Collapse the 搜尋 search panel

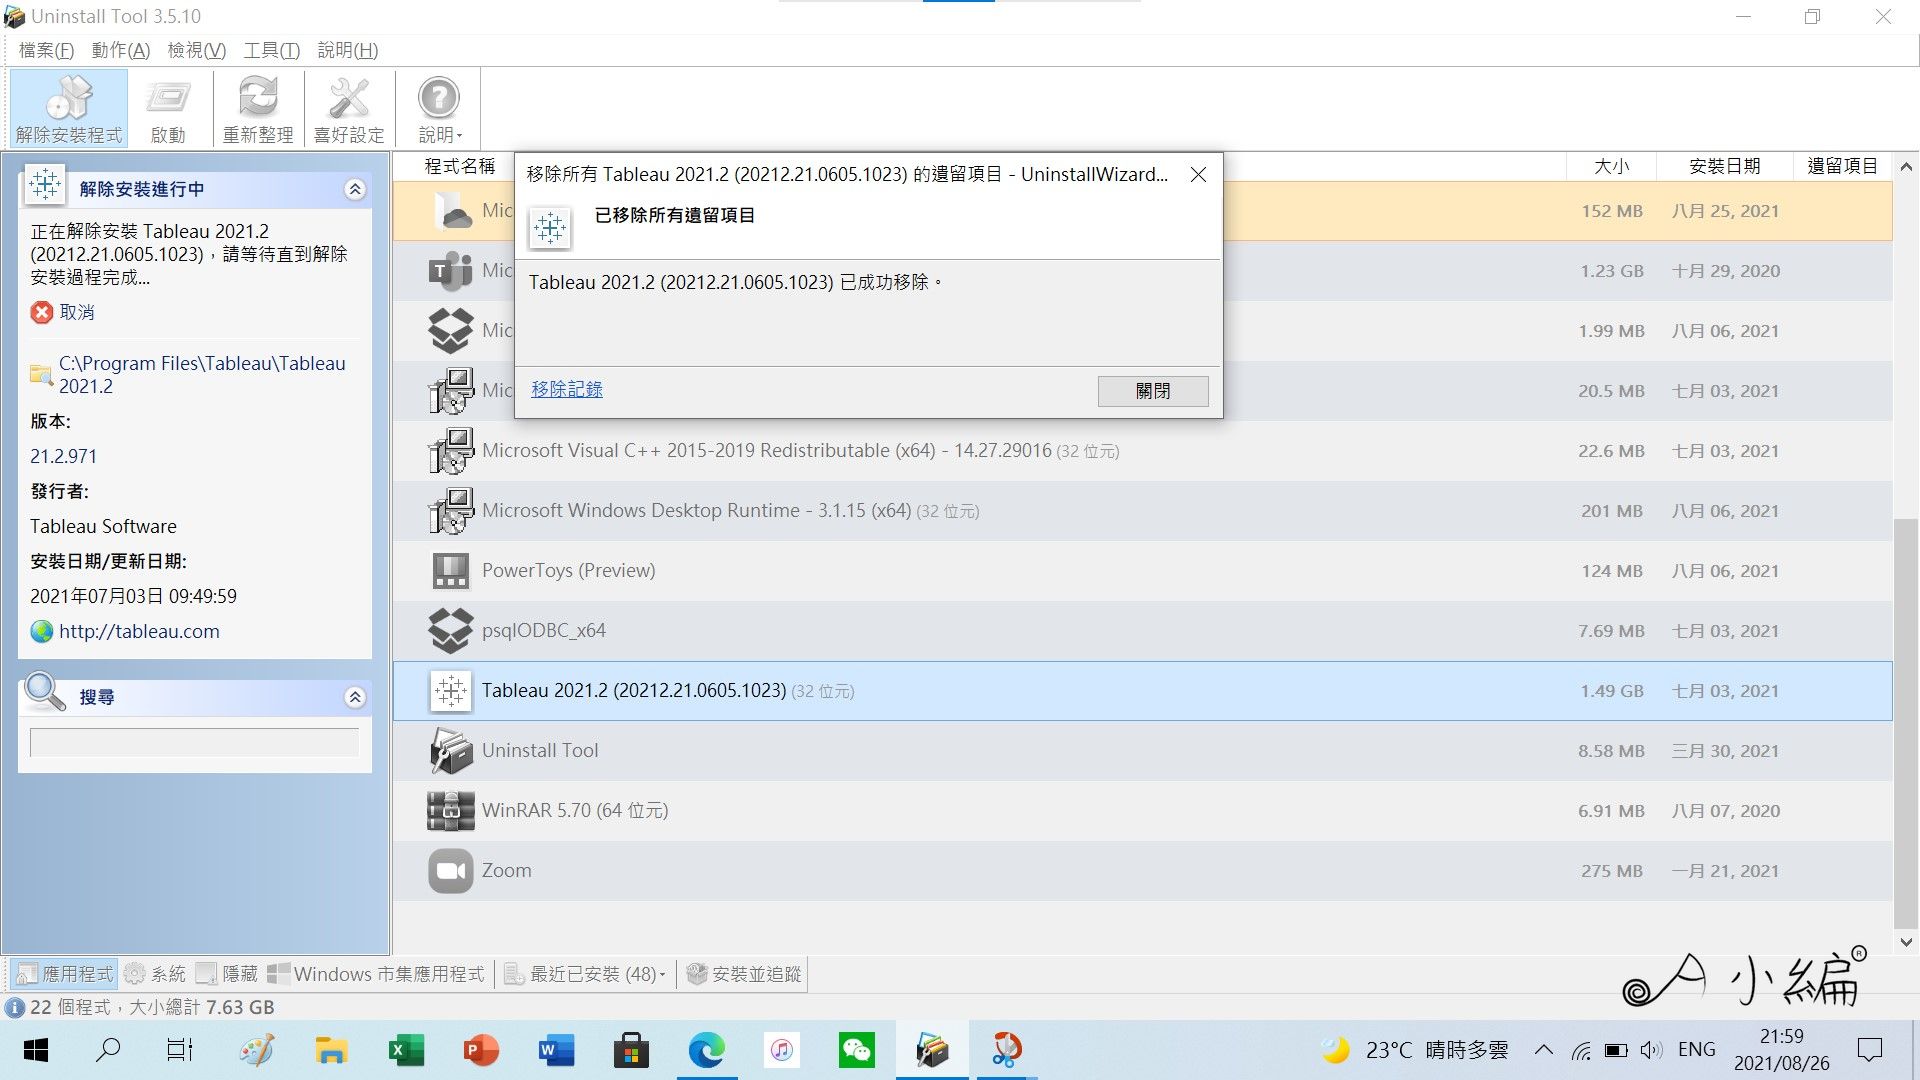(x=355, y=697)
